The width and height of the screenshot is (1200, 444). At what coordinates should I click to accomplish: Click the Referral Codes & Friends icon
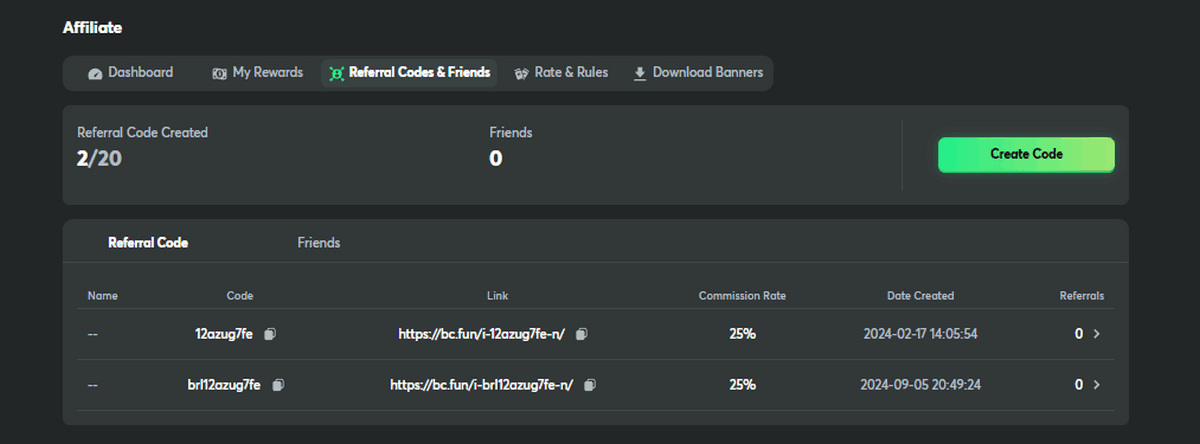(336, 74)
